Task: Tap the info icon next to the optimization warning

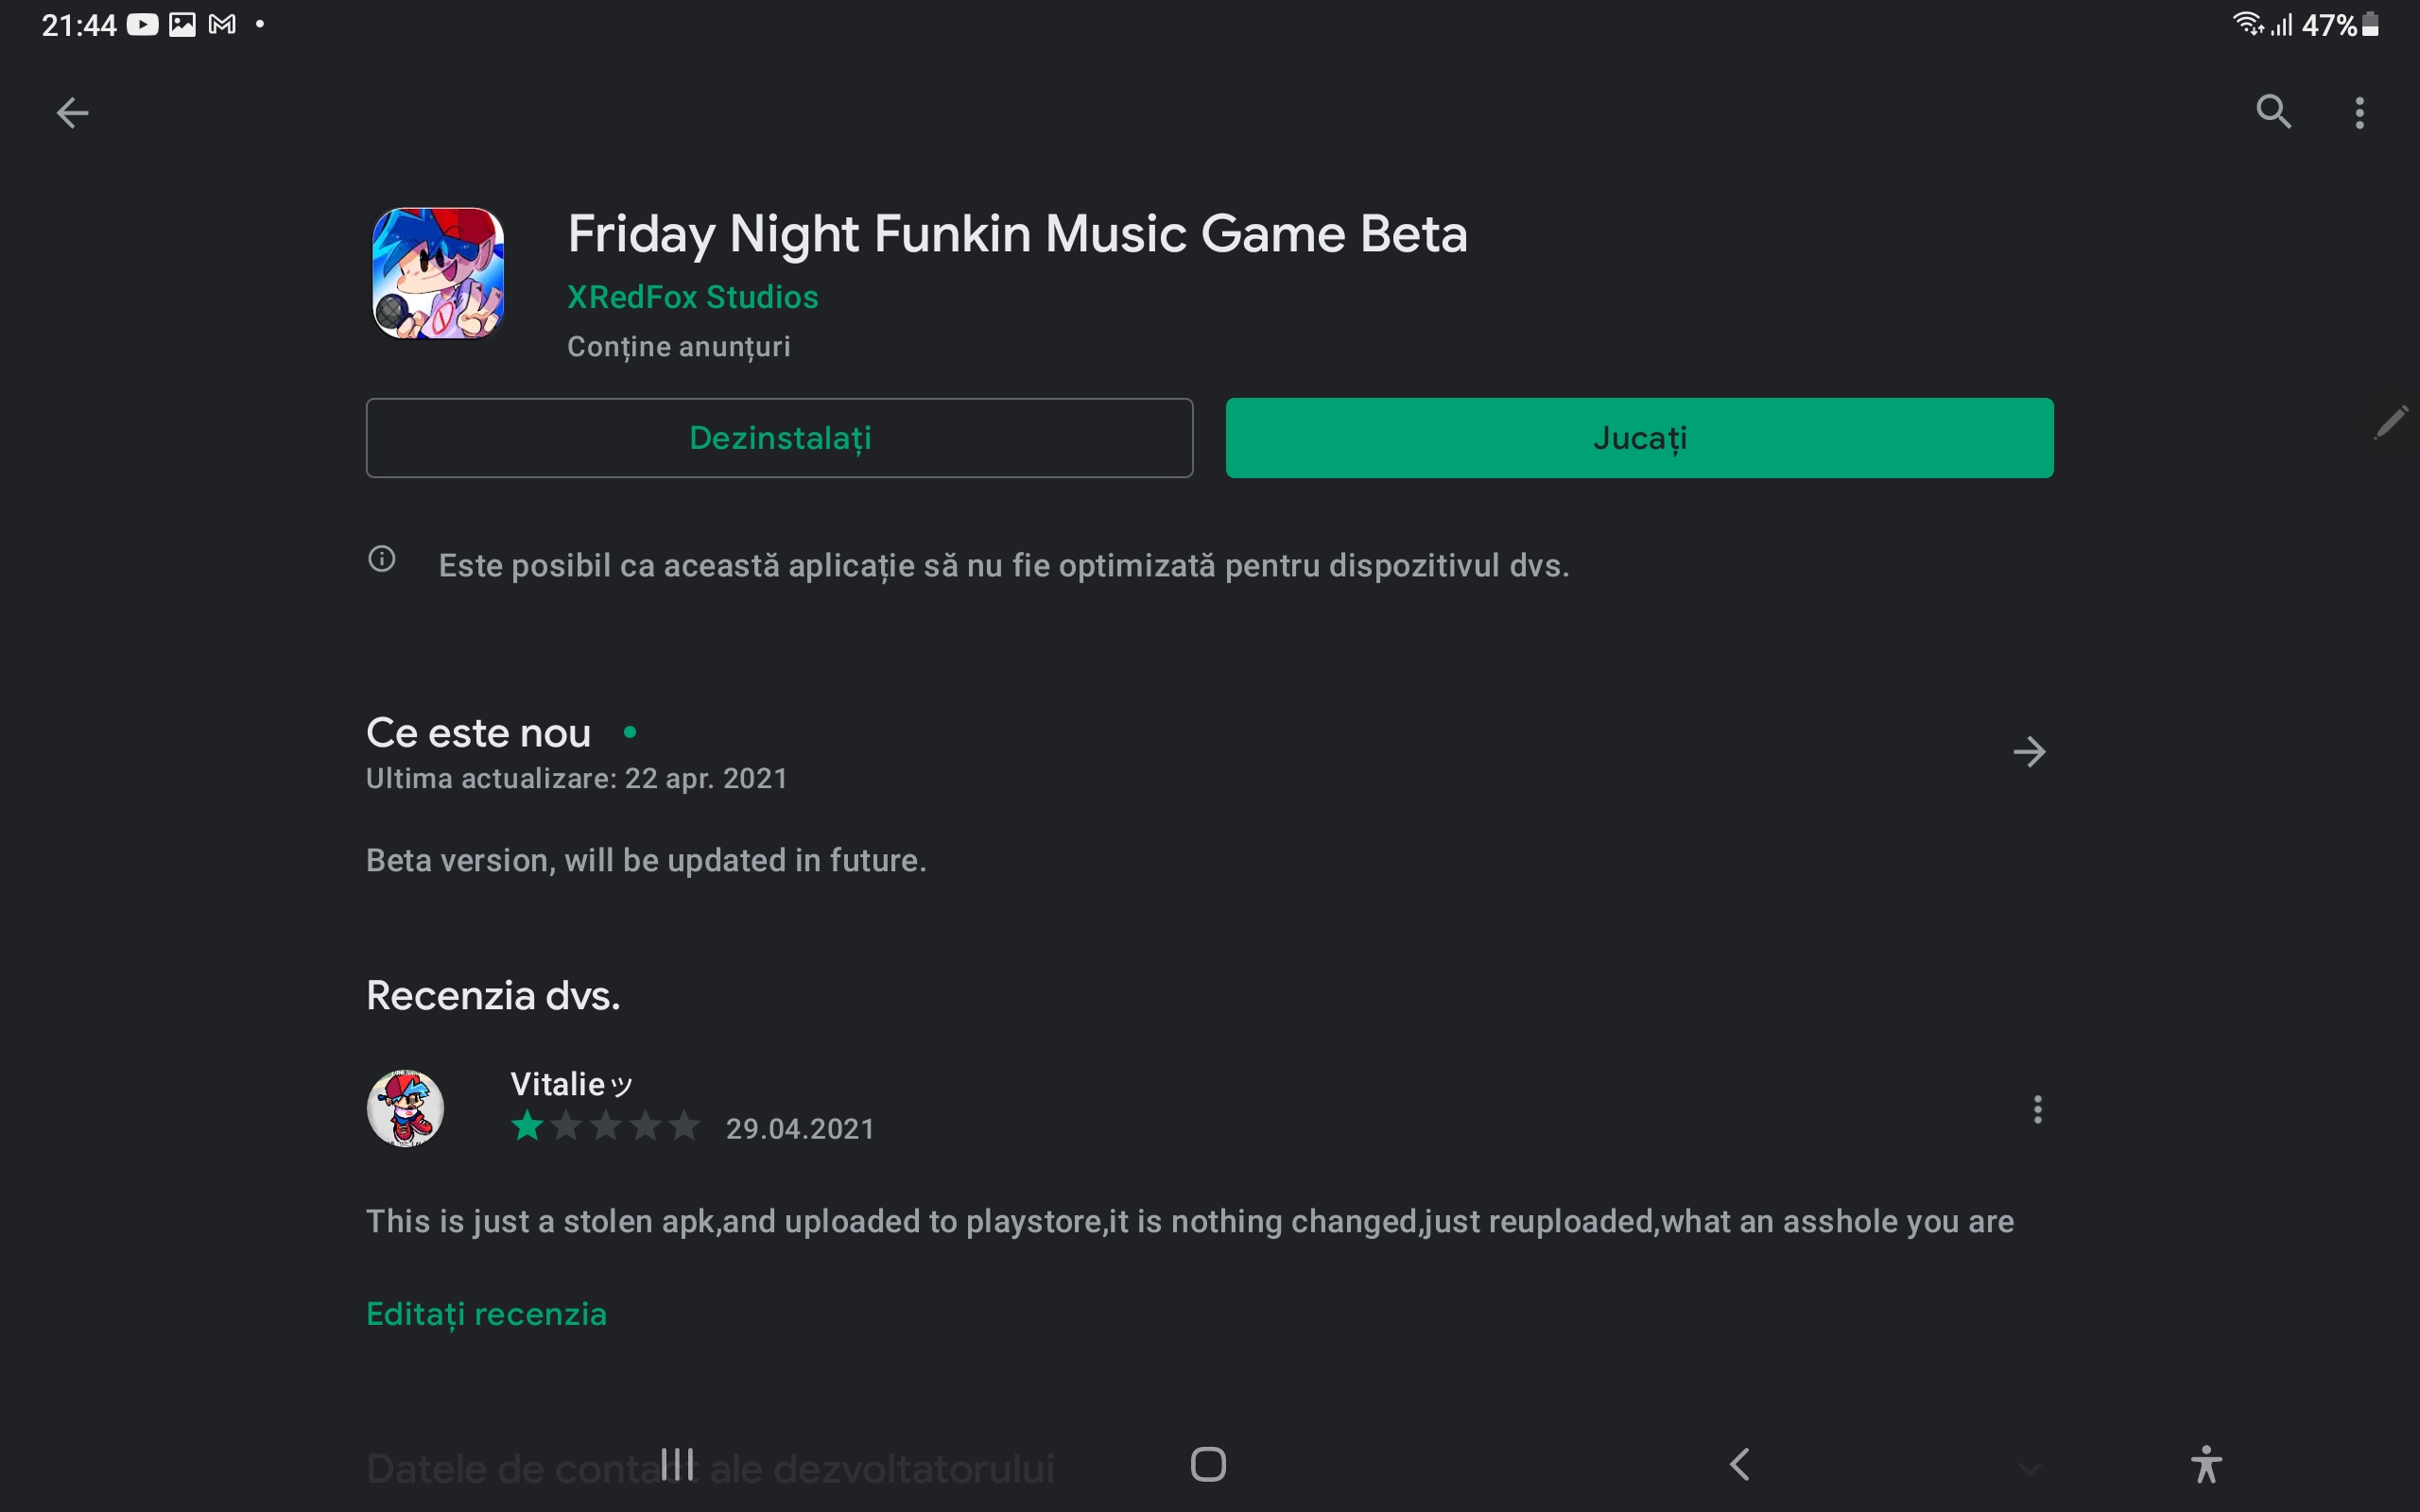Action: [x=382, y=559]
